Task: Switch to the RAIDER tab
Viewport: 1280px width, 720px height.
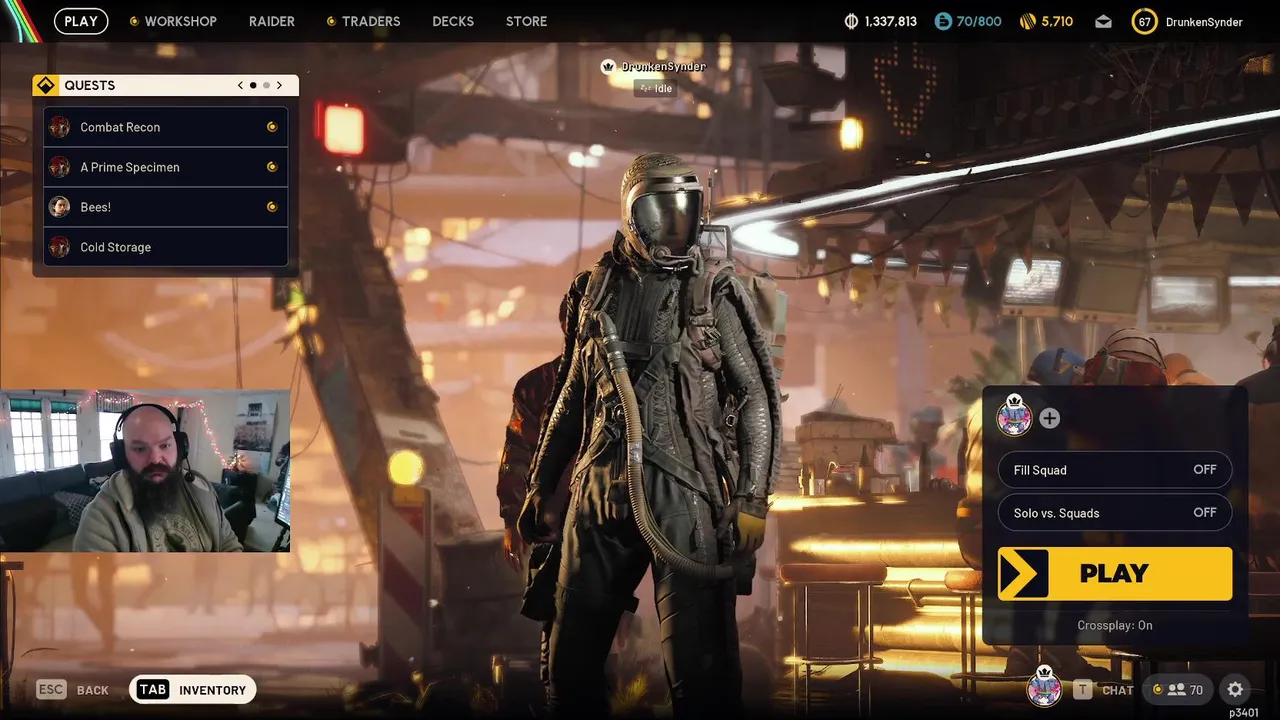Action: [272, 21]
